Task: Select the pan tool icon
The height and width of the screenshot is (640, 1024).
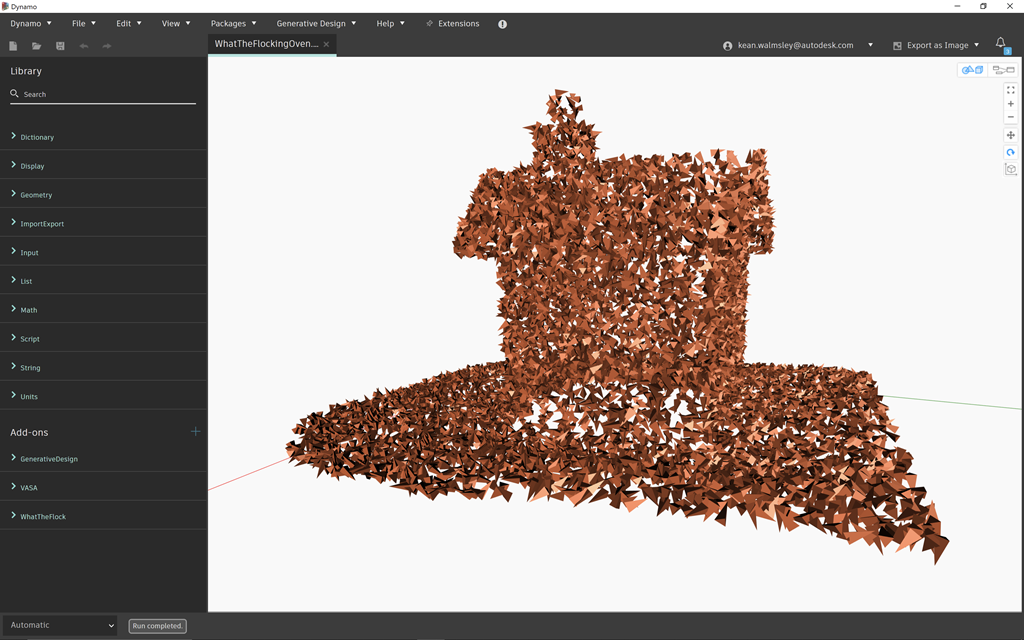Action: [1010, 135]
